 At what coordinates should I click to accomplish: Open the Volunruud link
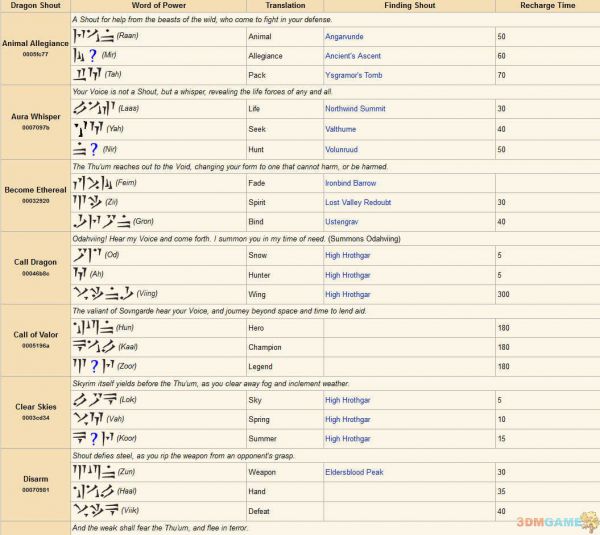341,150
